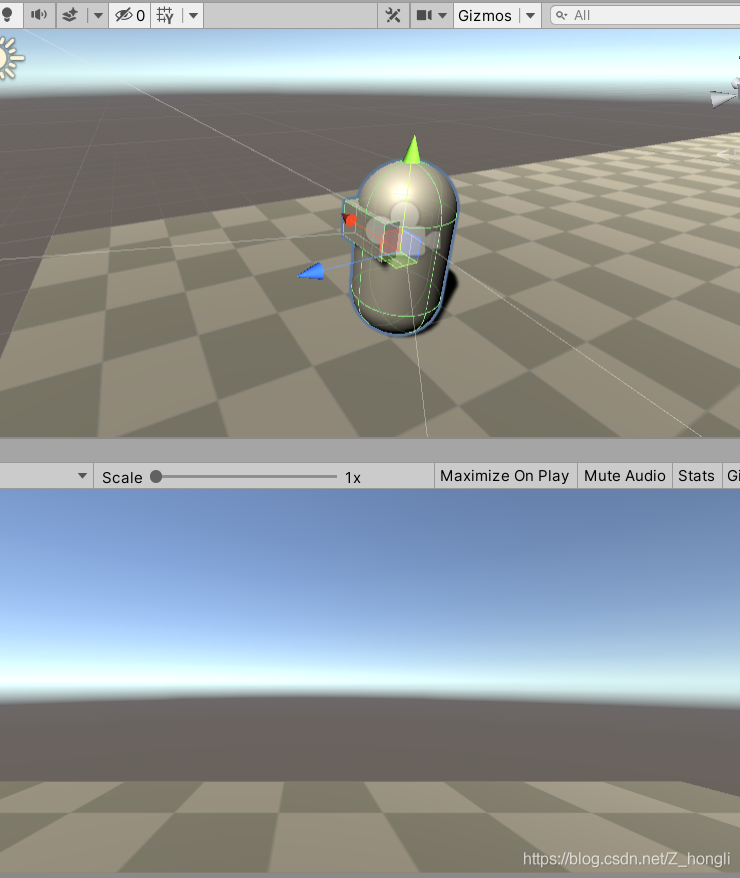Toggle Gizmos button in scene toolbar
740x878 pixels.
485,16
